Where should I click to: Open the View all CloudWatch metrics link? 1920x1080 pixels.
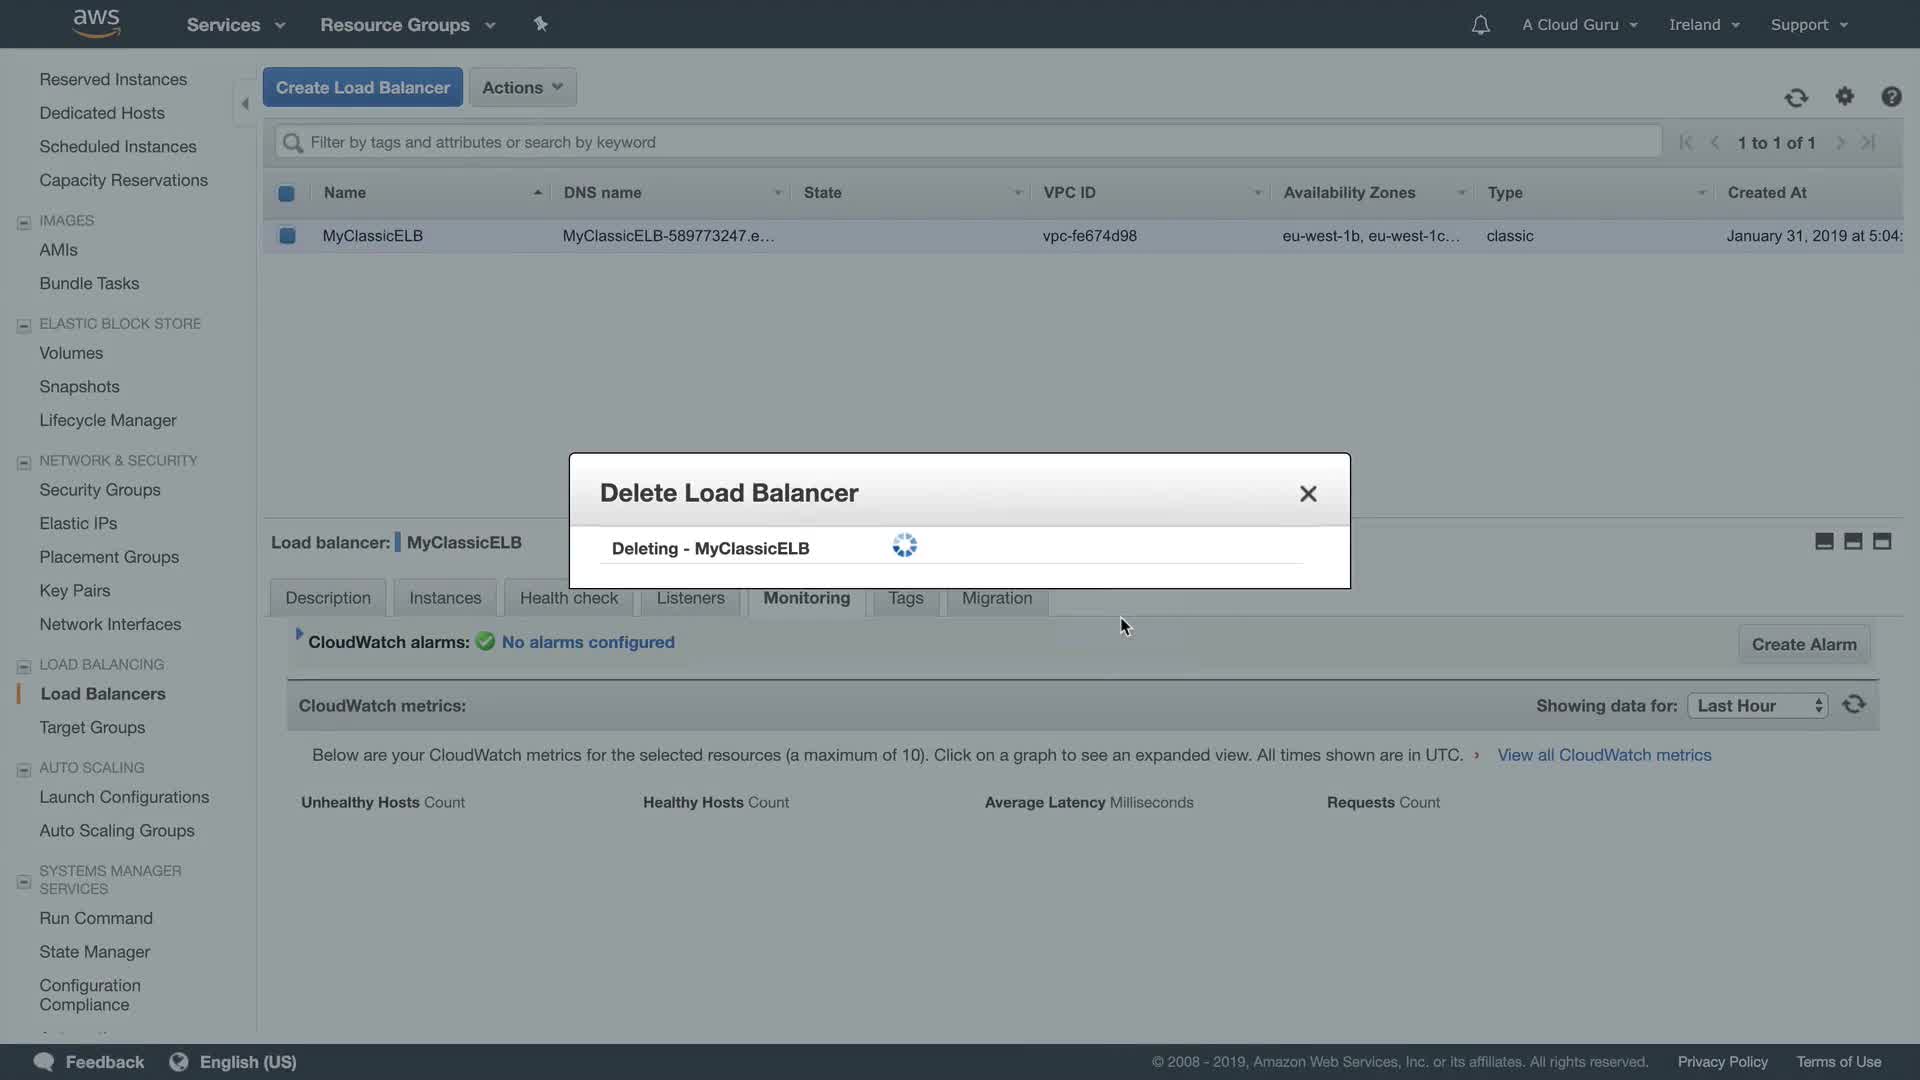(1604, 755)
